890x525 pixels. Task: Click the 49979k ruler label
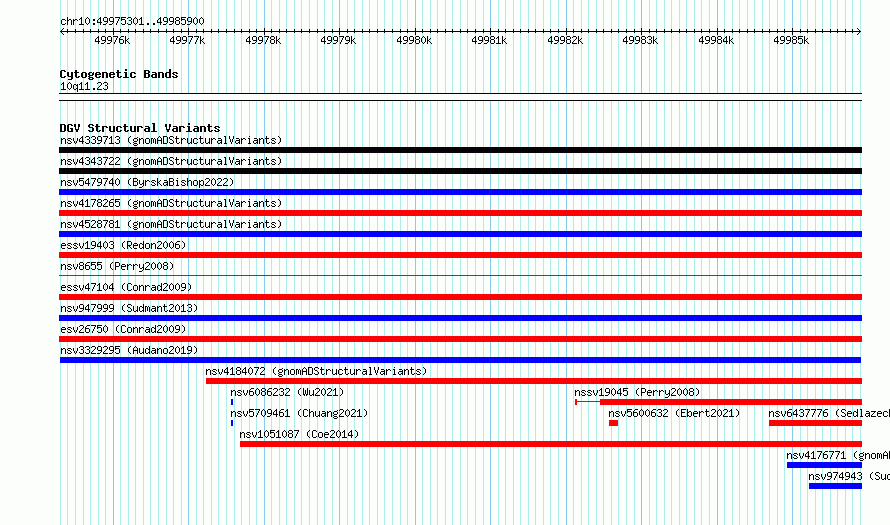coord(338,40)
